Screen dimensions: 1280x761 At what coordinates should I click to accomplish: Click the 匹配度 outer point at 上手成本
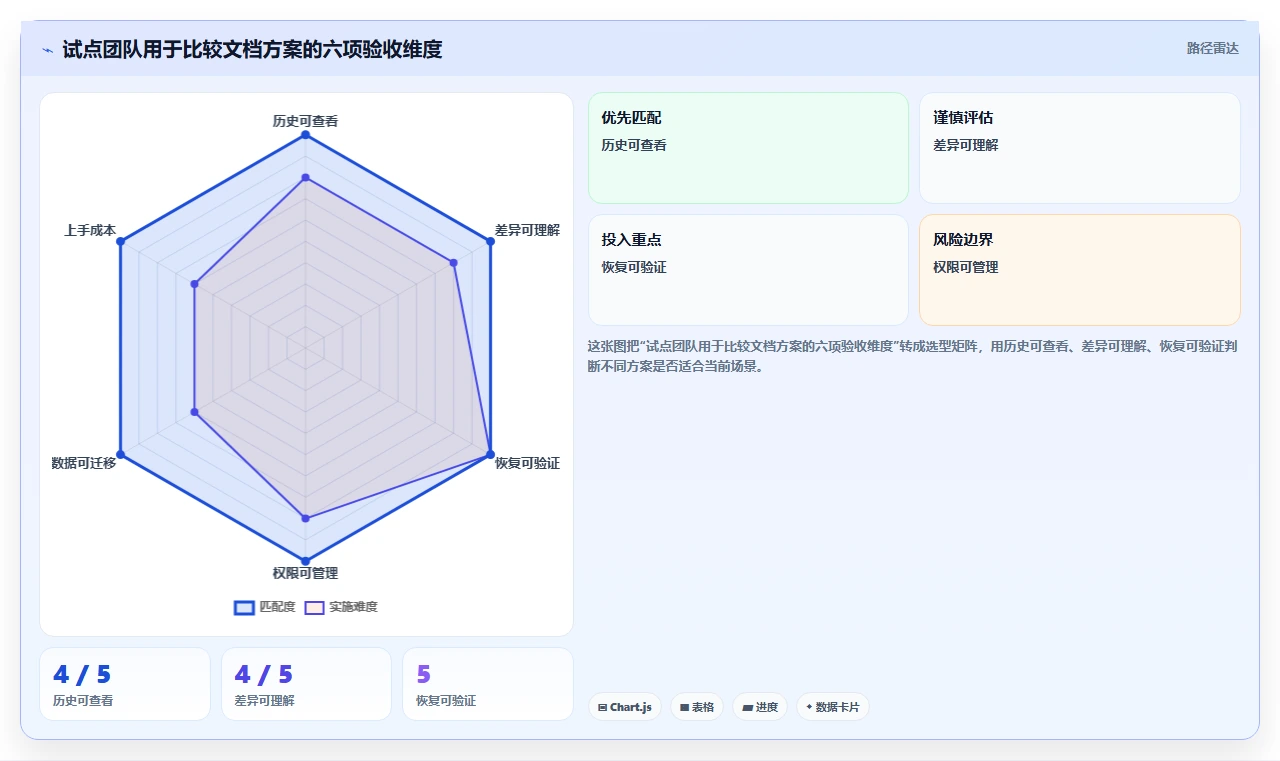click(x=121, y=241)
